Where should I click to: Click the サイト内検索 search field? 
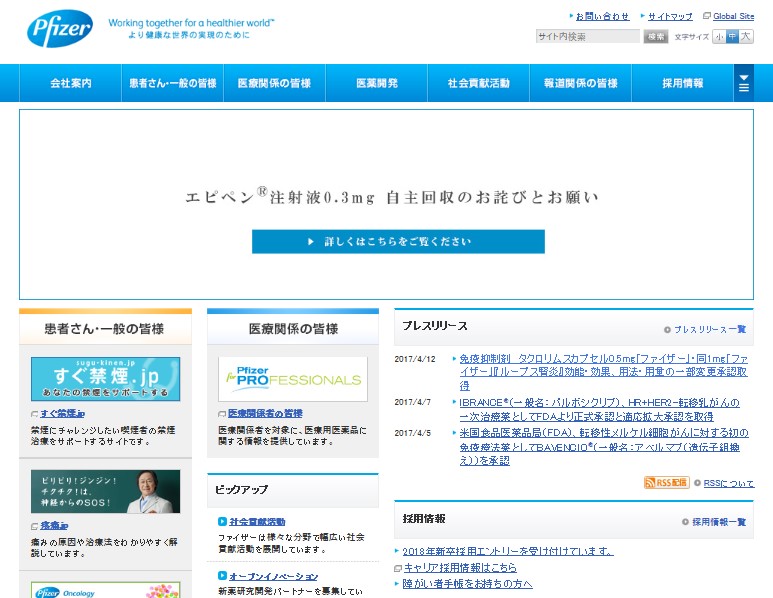pyautogui.click(x=588, y=36)
